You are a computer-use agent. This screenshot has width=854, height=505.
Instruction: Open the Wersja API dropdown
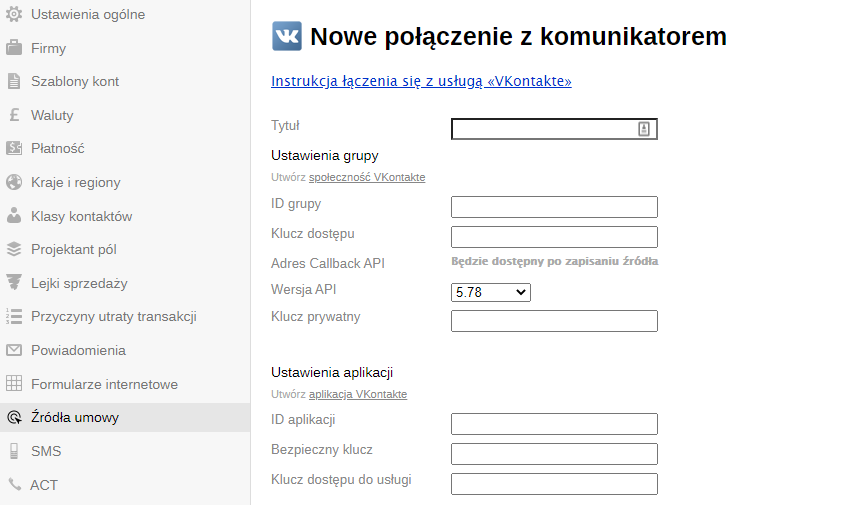[491, 292]
